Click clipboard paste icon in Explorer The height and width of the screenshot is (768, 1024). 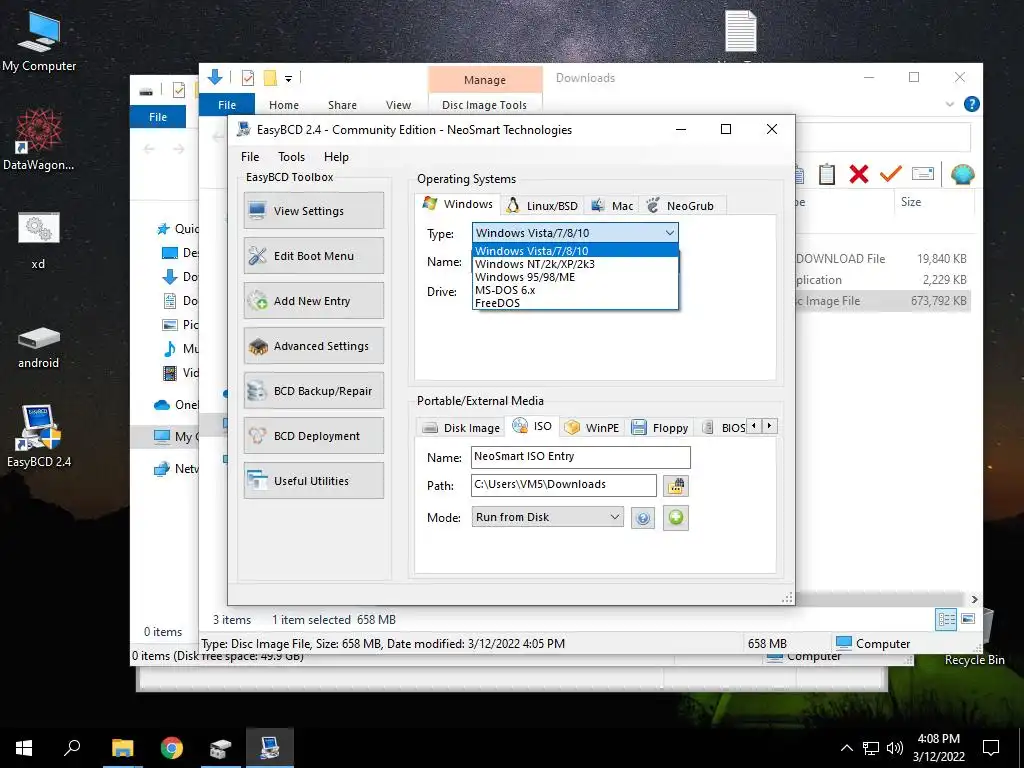click(827, 174)
